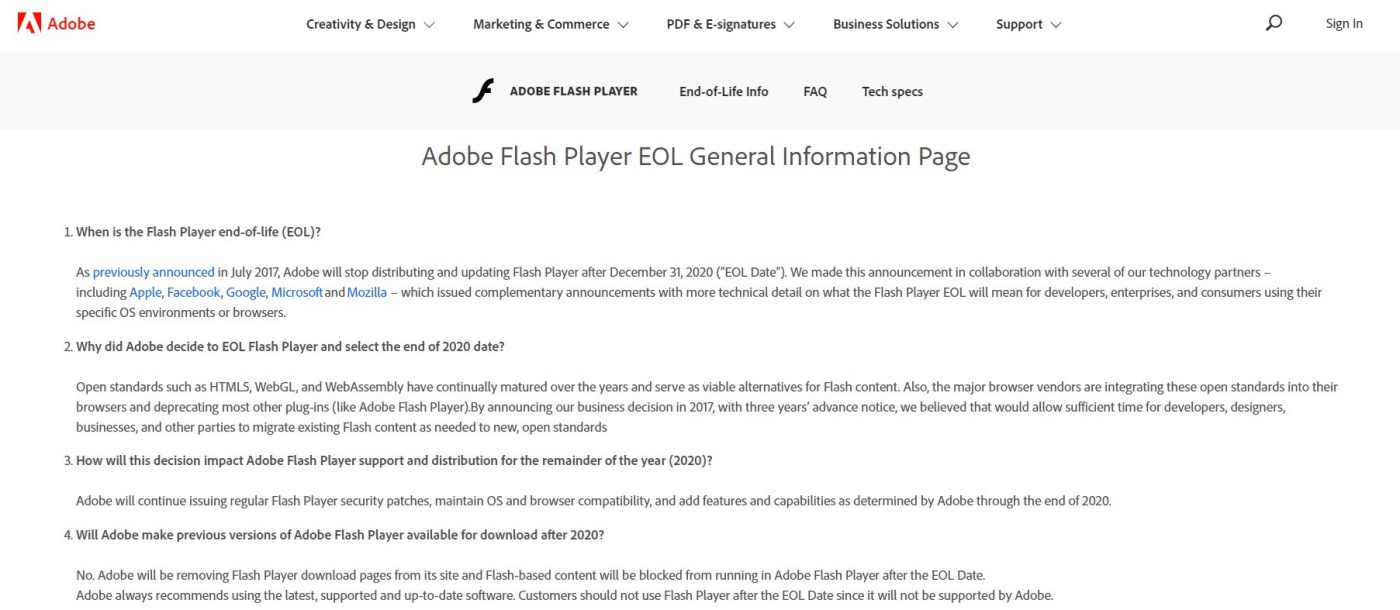The width and height of the screenshot is (1400, 610).
Task: Click the ADOBE FLASH PLAYER title text
Action: point(573,91)
